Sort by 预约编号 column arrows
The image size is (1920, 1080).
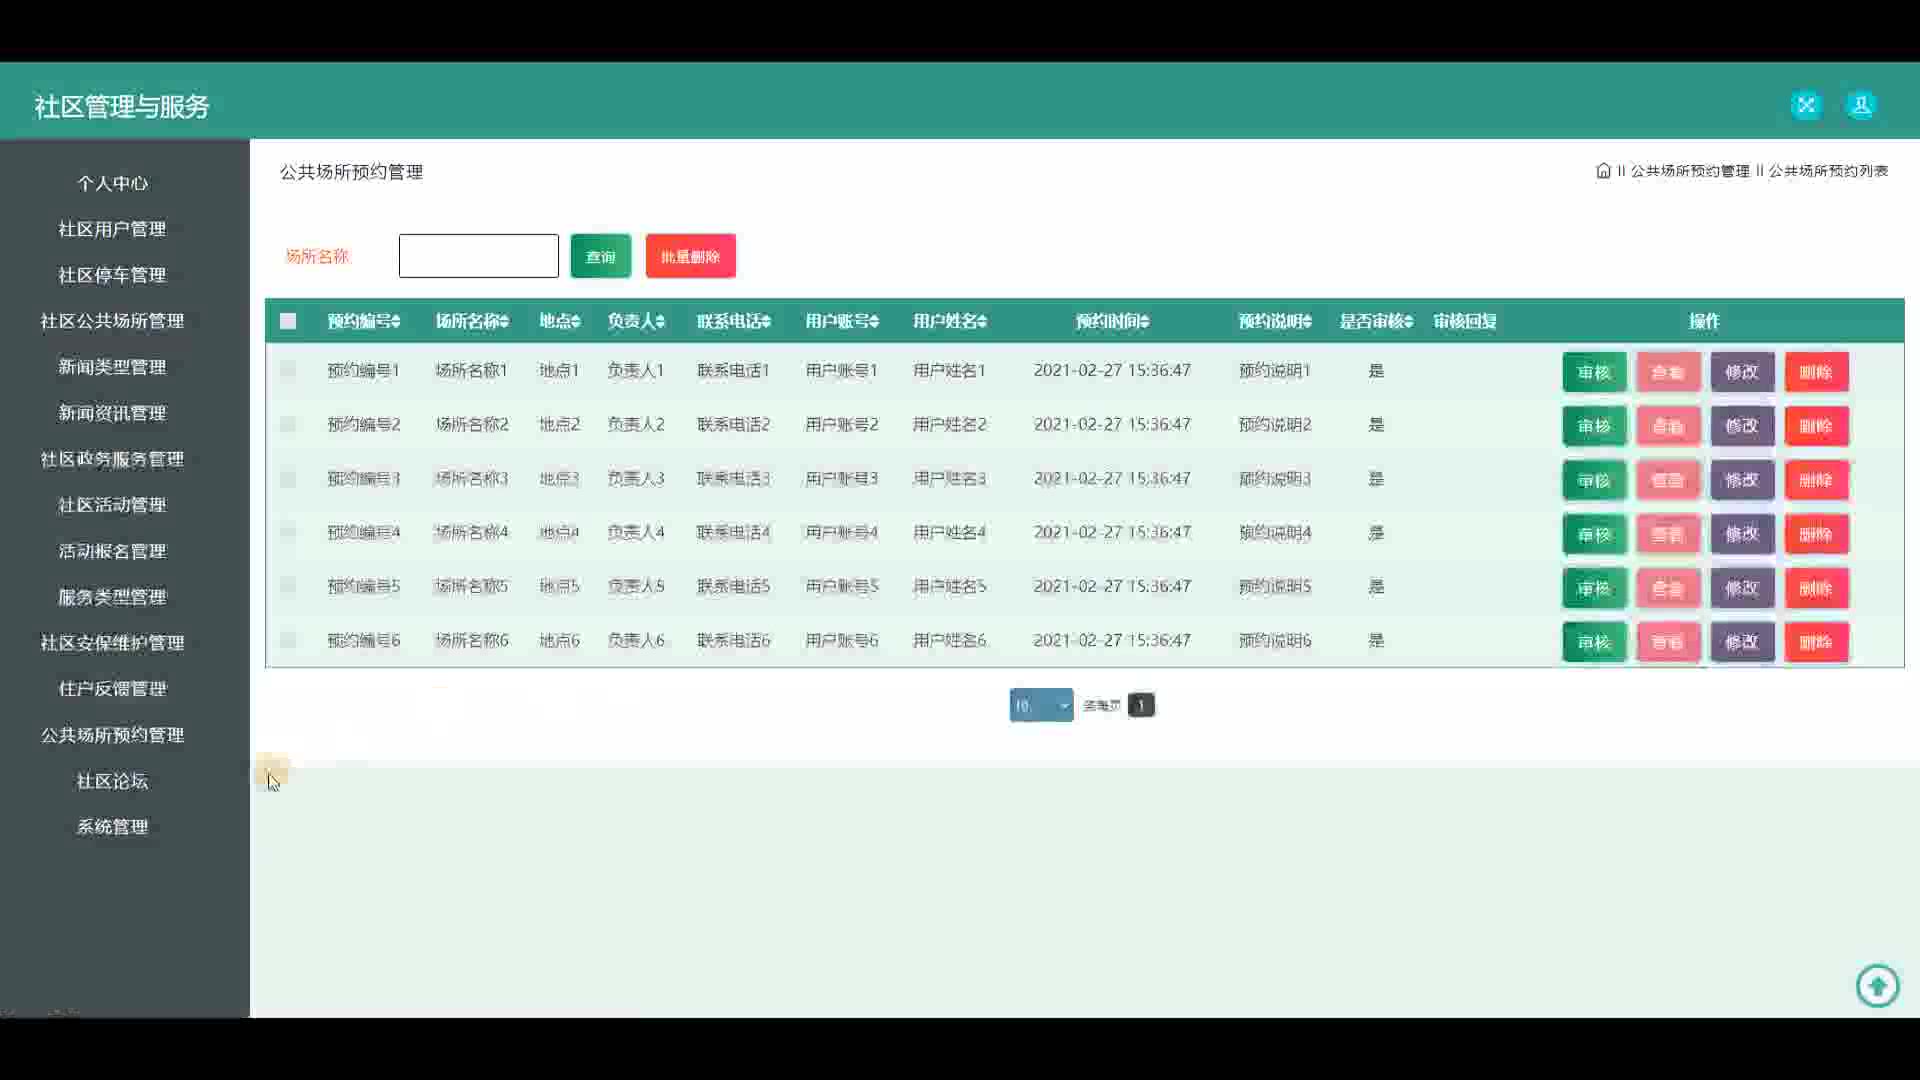click(x=396, y=321)
